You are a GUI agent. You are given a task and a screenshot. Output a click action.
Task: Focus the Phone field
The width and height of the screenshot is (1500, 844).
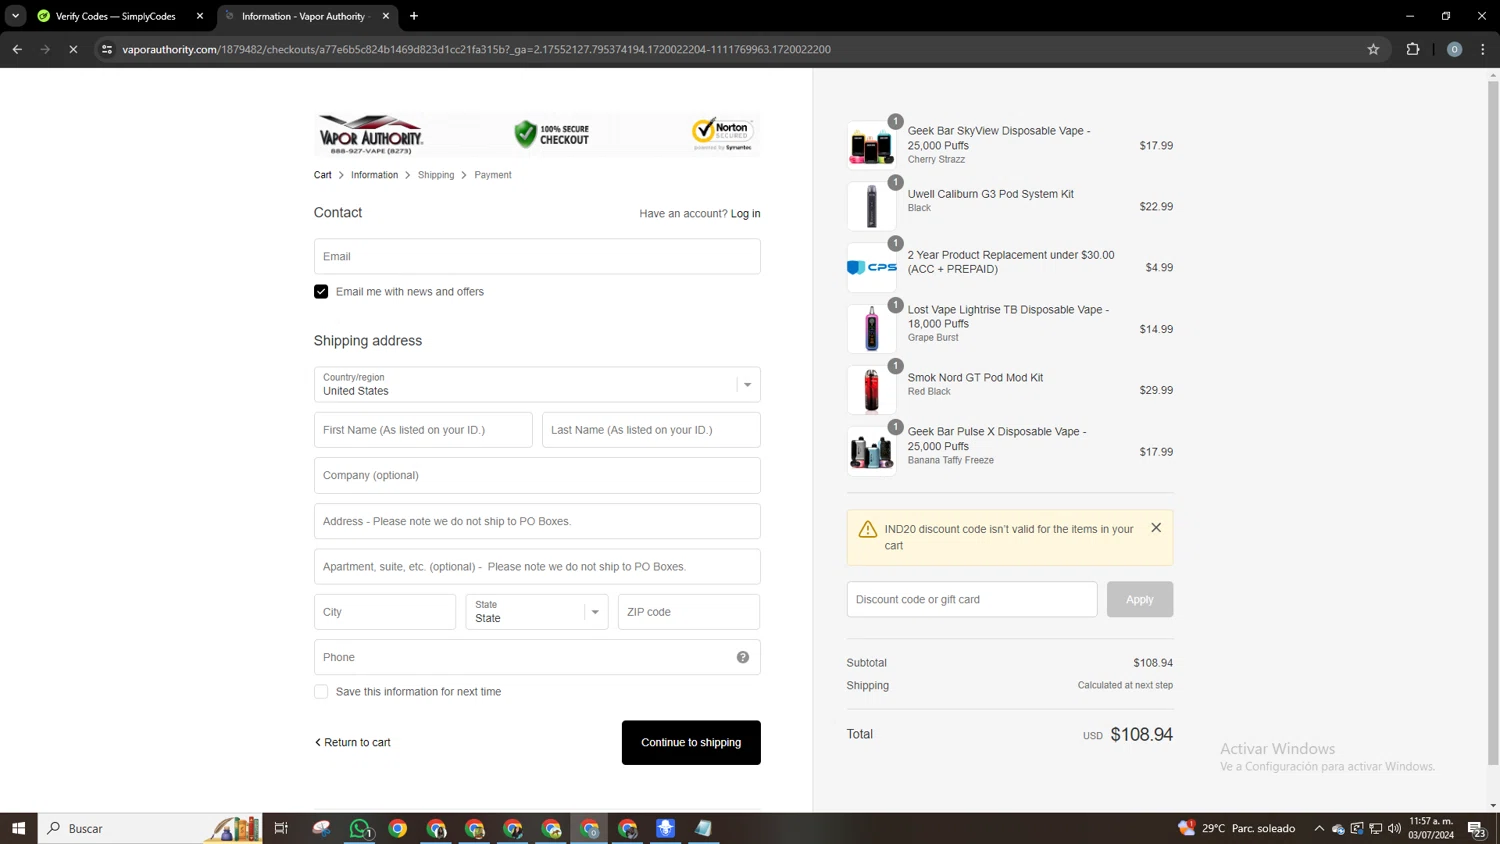pyautogui.click(x=537, y=657)
